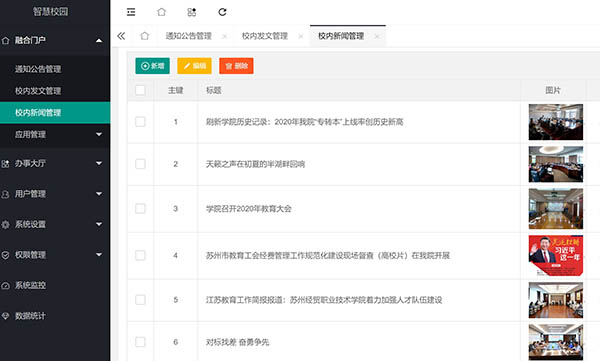Check the checkbox for row 4
600x361 pixels.
point(140,255)
